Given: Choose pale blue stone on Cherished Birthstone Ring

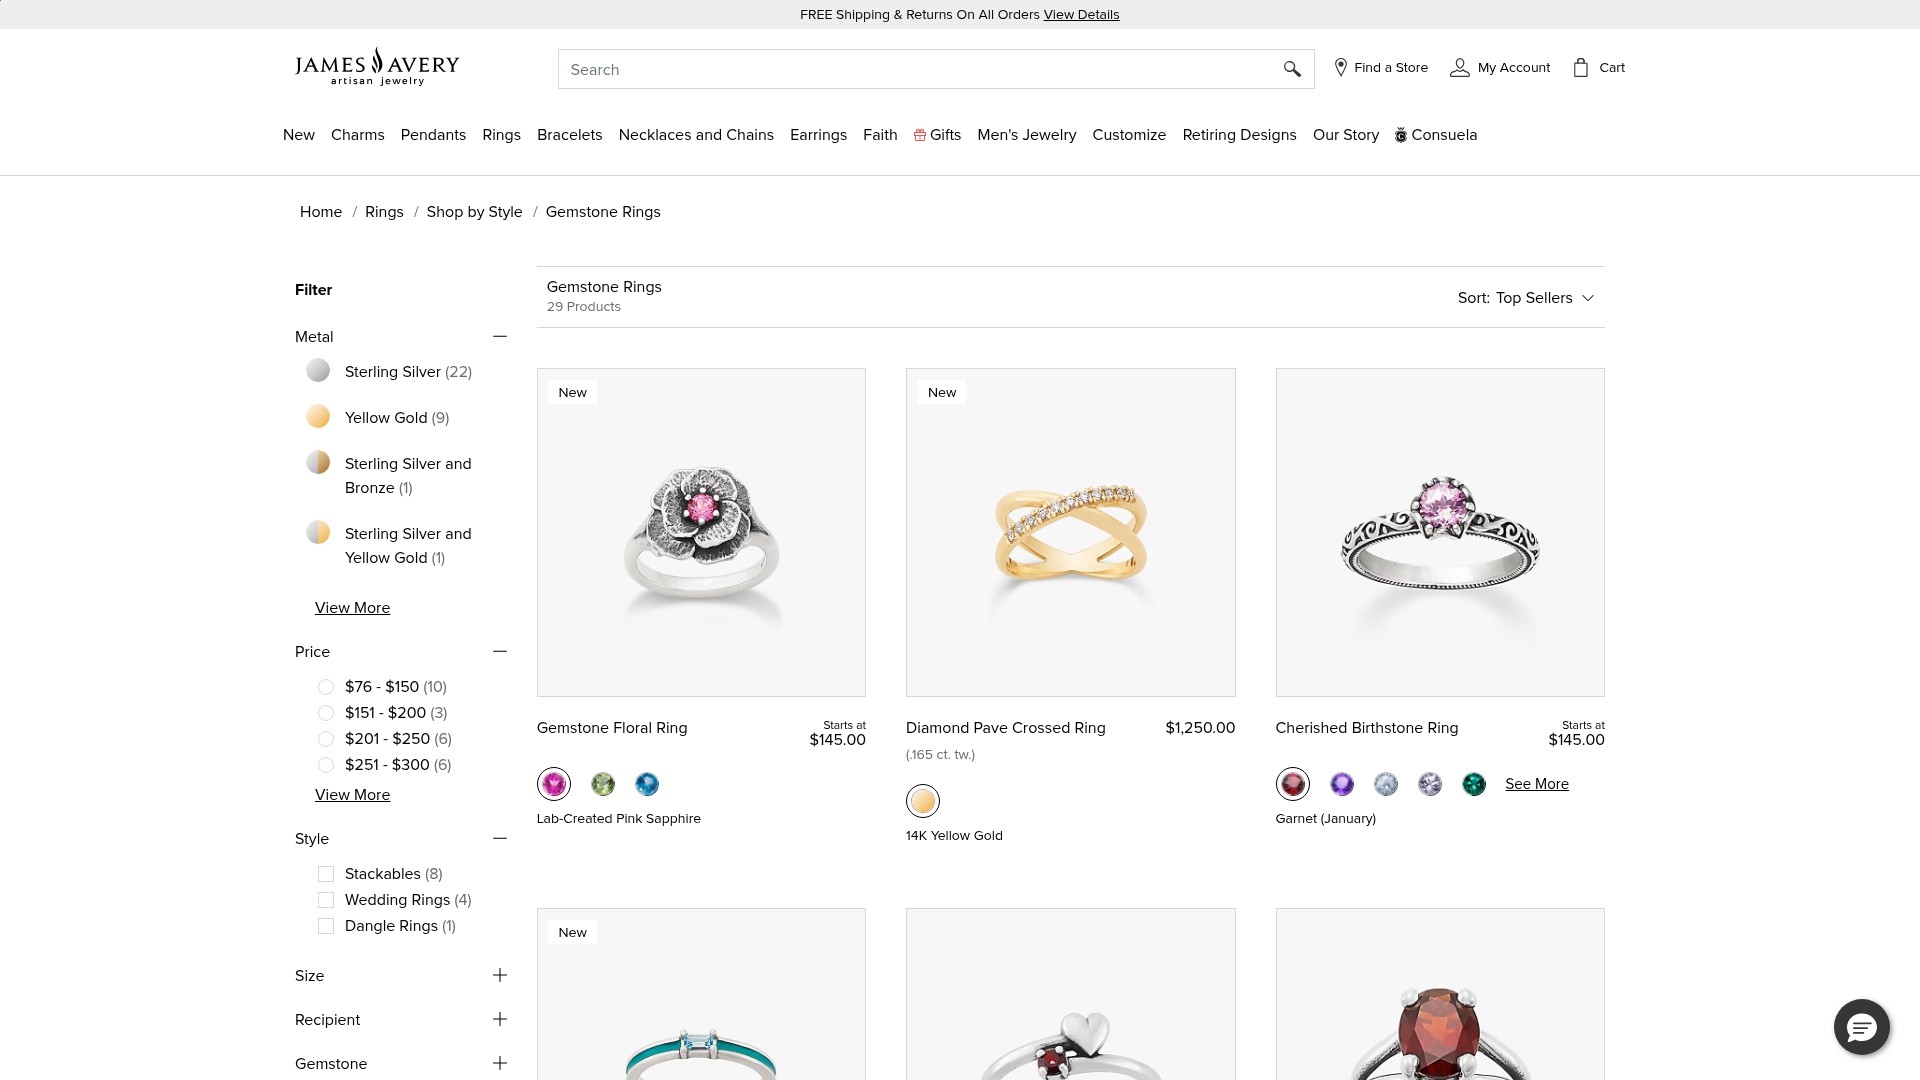Looking at the screenshot, I should (x=1386, y=785).
